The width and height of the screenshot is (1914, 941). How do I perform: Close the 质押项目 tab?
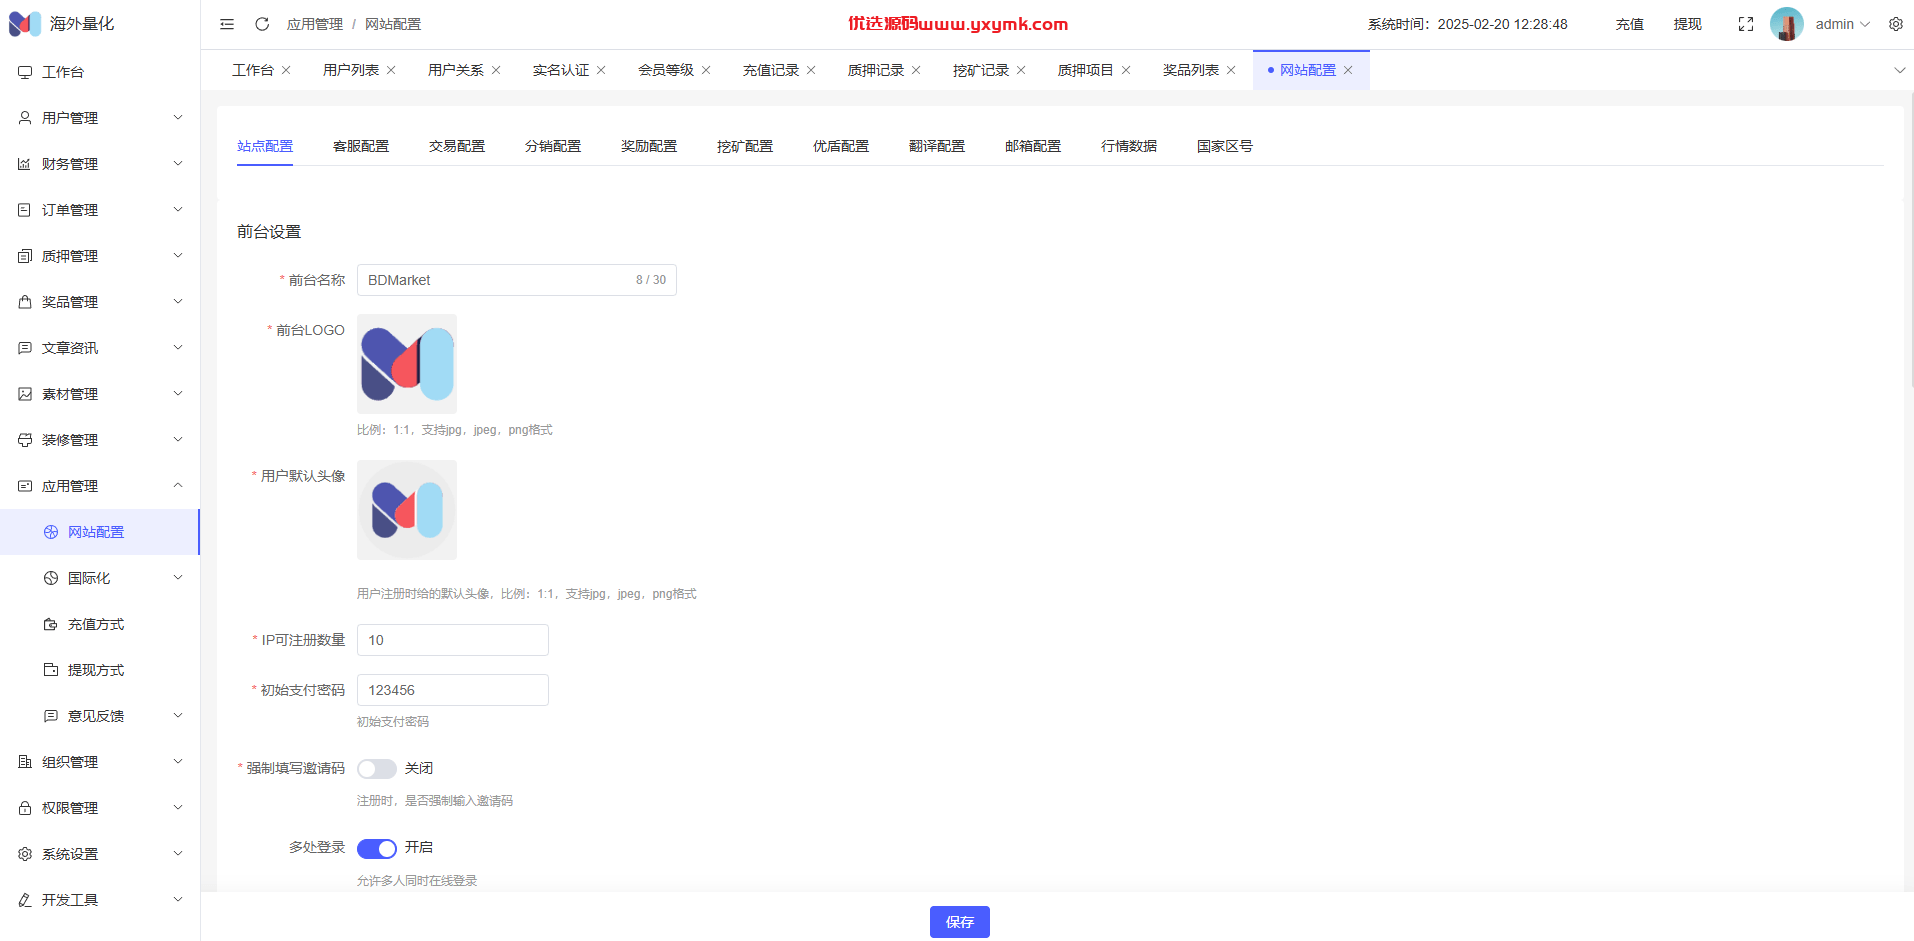click(1126, 70)
